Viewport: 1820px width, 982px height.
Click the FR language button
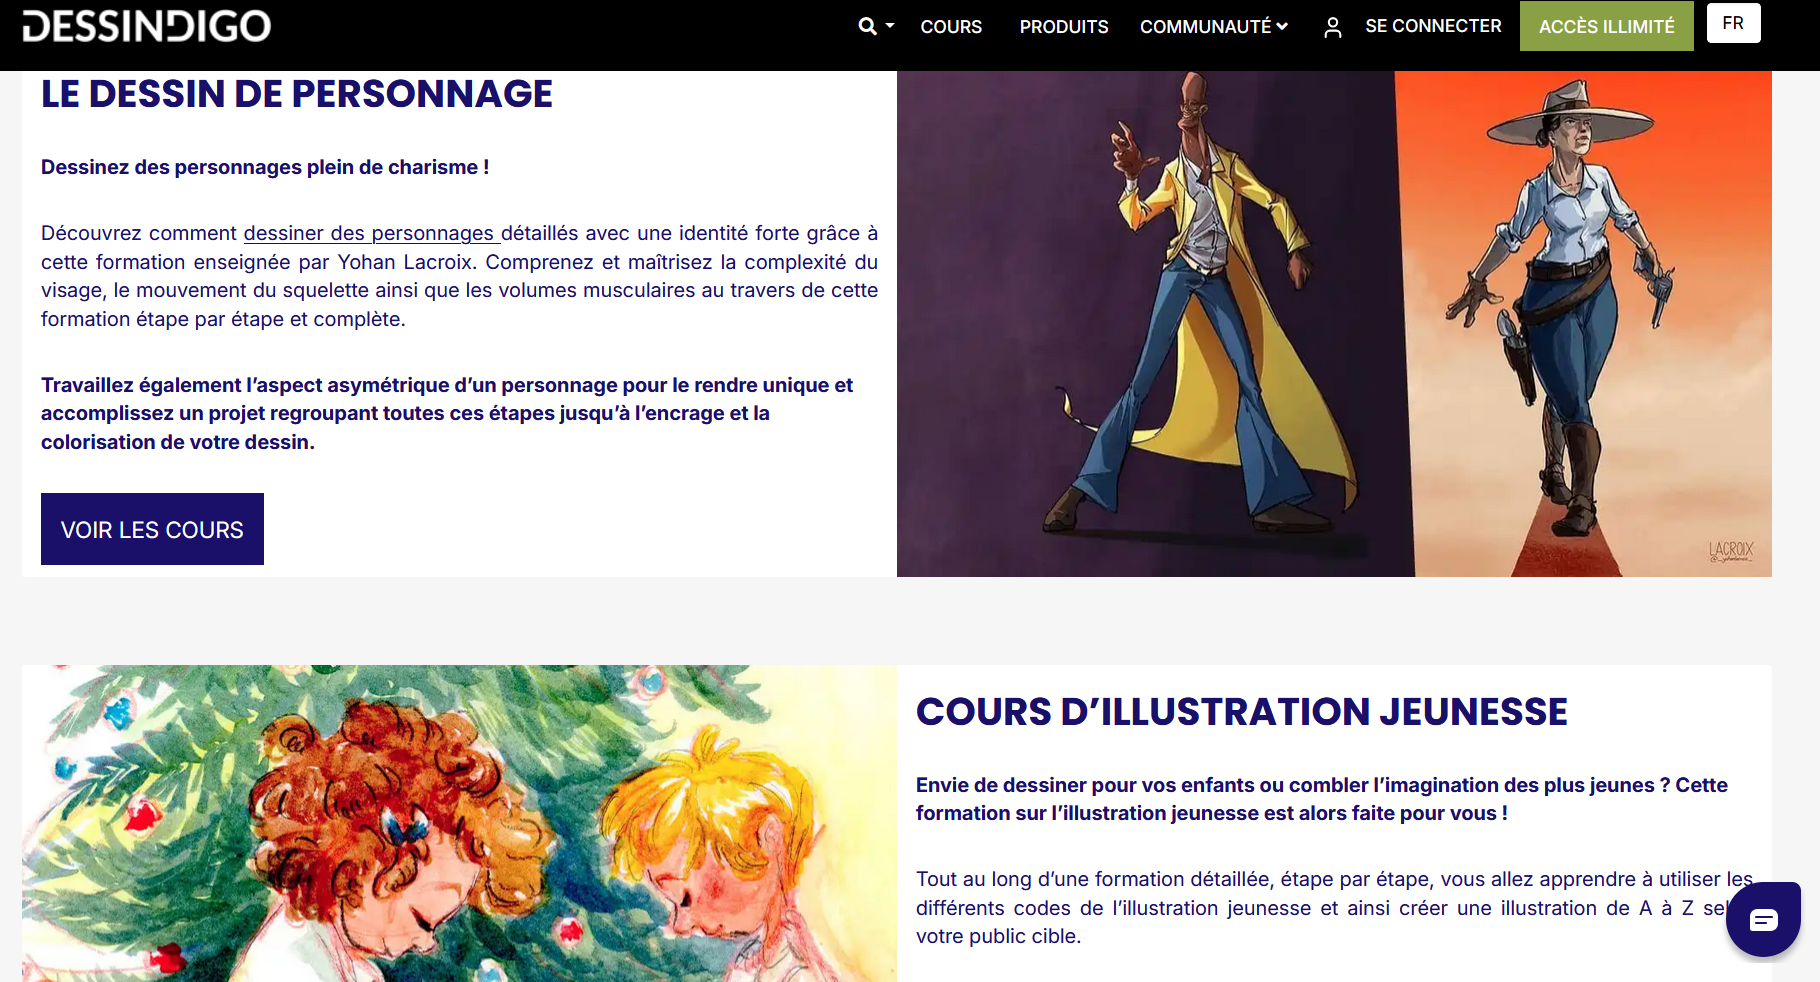coord(1734,23)
